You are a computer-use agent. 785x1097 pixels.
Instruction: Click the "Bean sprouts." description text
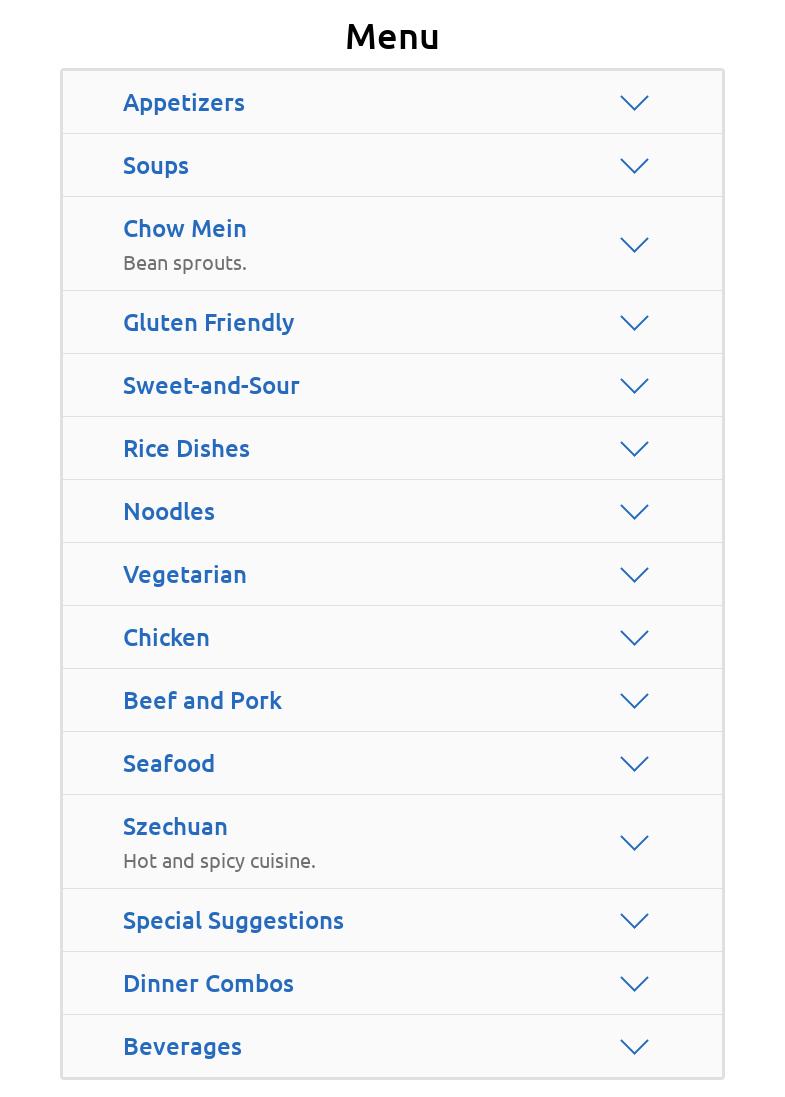click(x=185, y=263)
